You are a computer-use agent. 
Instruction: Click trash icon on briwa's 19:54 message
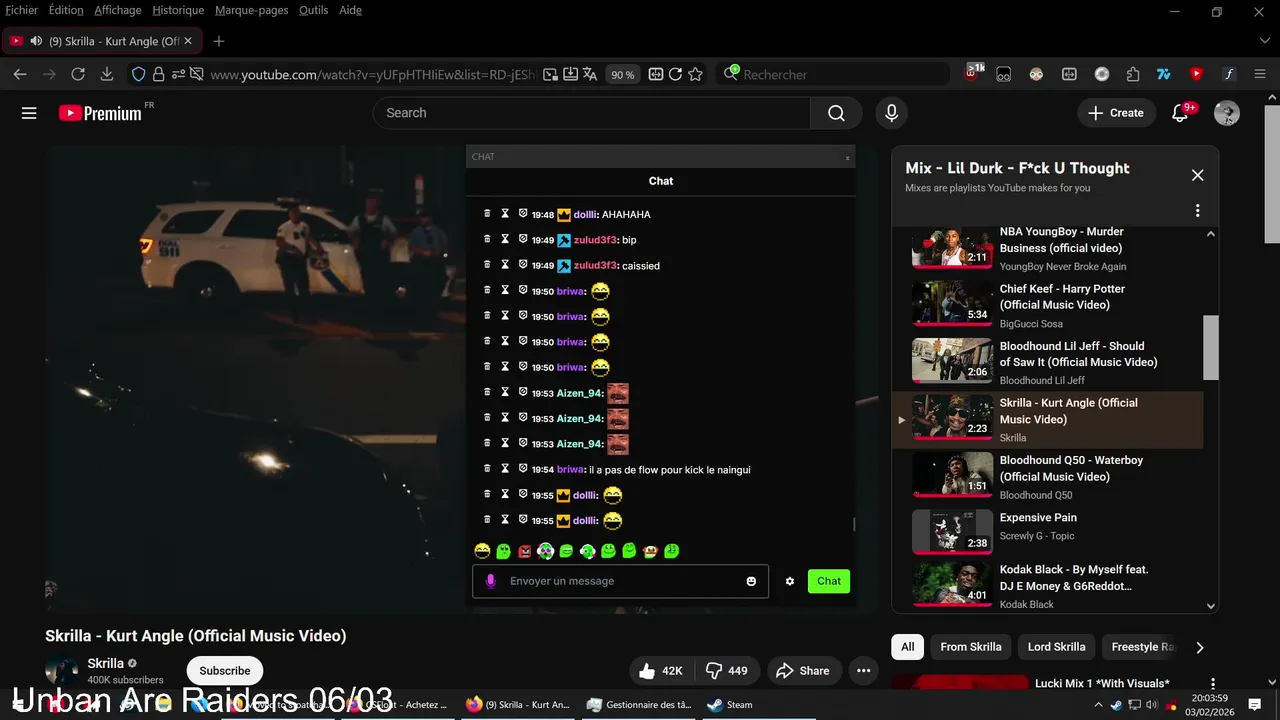point(487,469)
